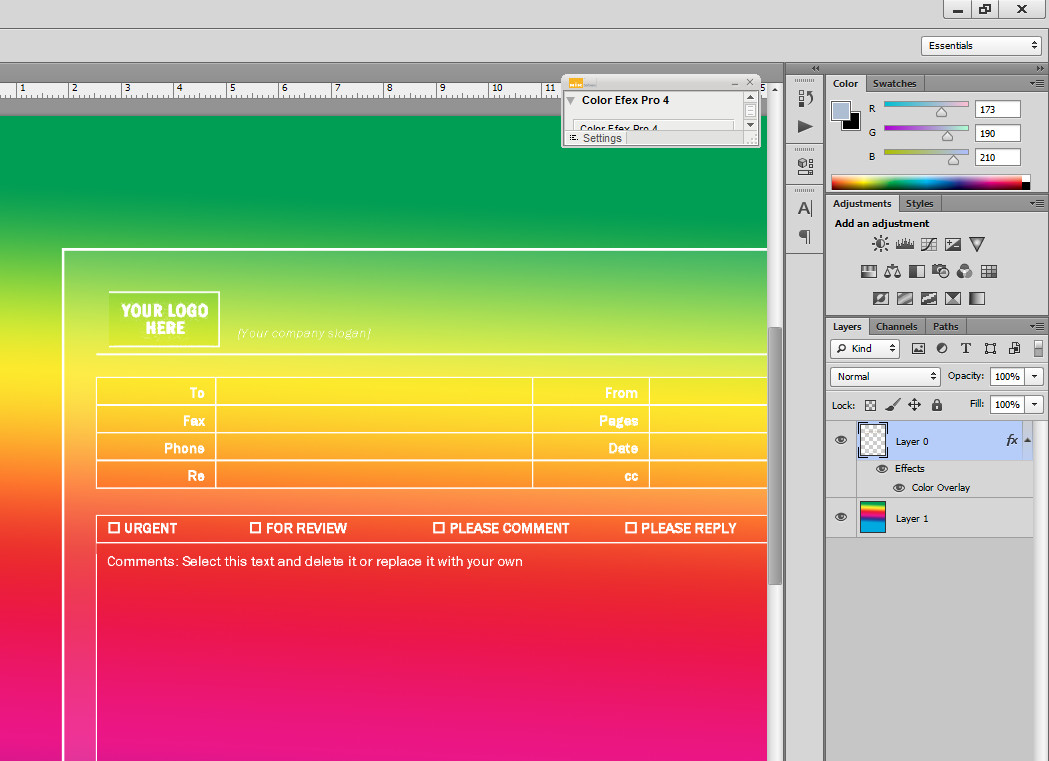Hide Layer 1 with its eye icon

click(x=841, y=517)
